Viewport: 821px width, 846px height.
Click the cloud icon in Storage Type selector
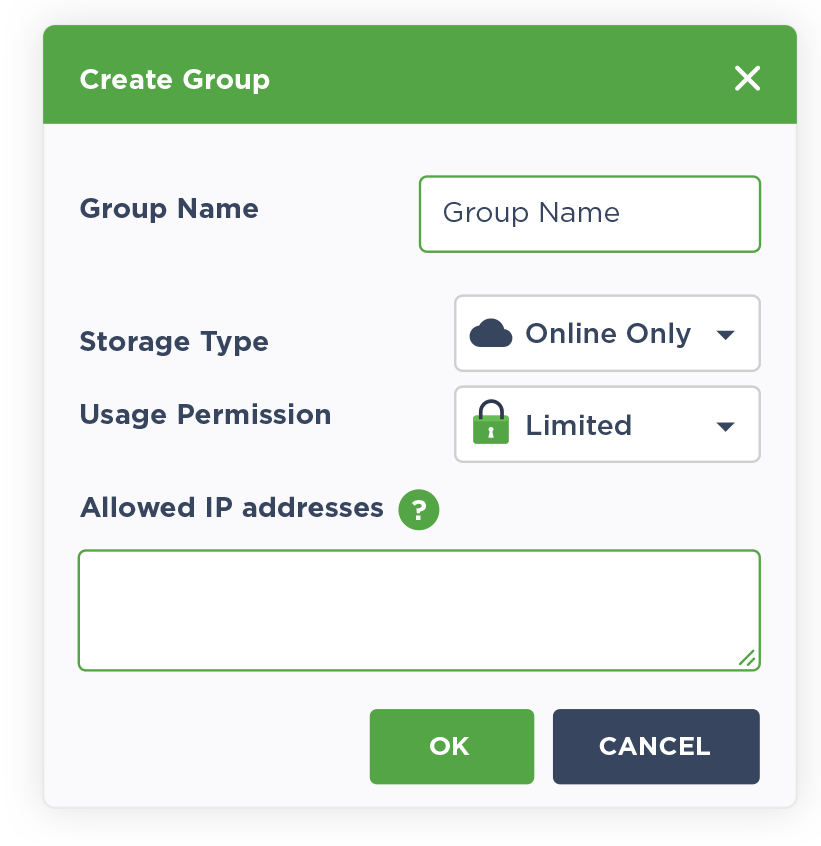coord(489,332)
